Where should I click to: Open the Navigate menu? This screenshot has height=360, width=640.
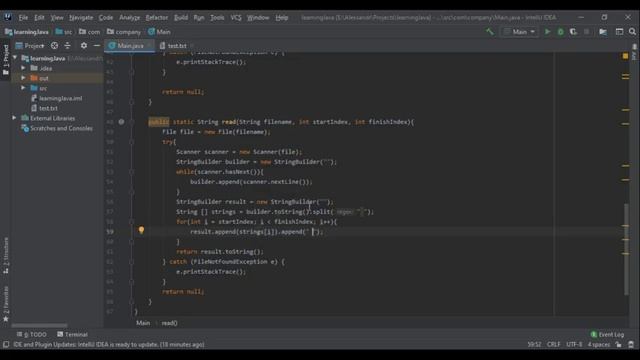pos(81,18)
